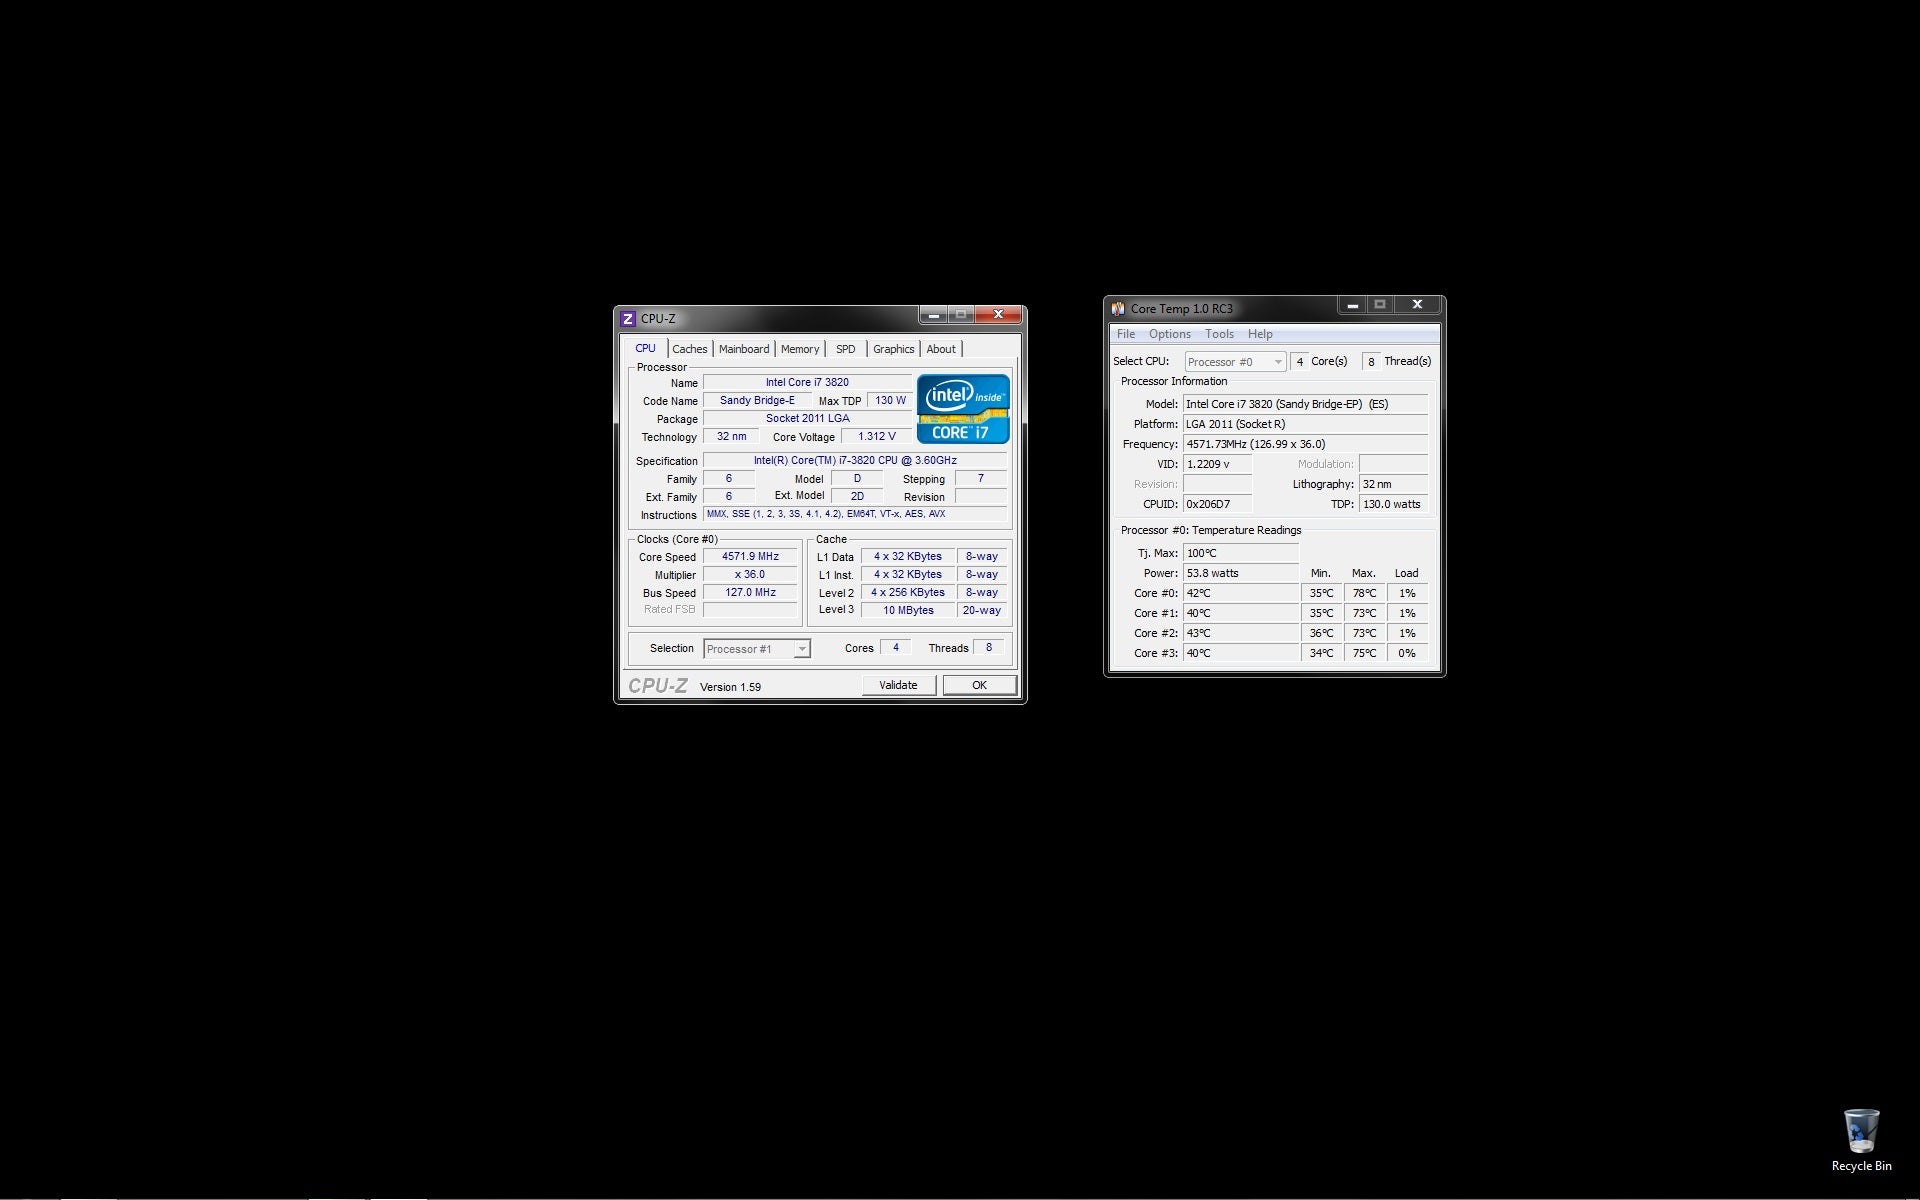Image resolution: width=1920 pixels, height=1200 pixels.
Task: Click the Core Speed value field
Action: [750, 557]
